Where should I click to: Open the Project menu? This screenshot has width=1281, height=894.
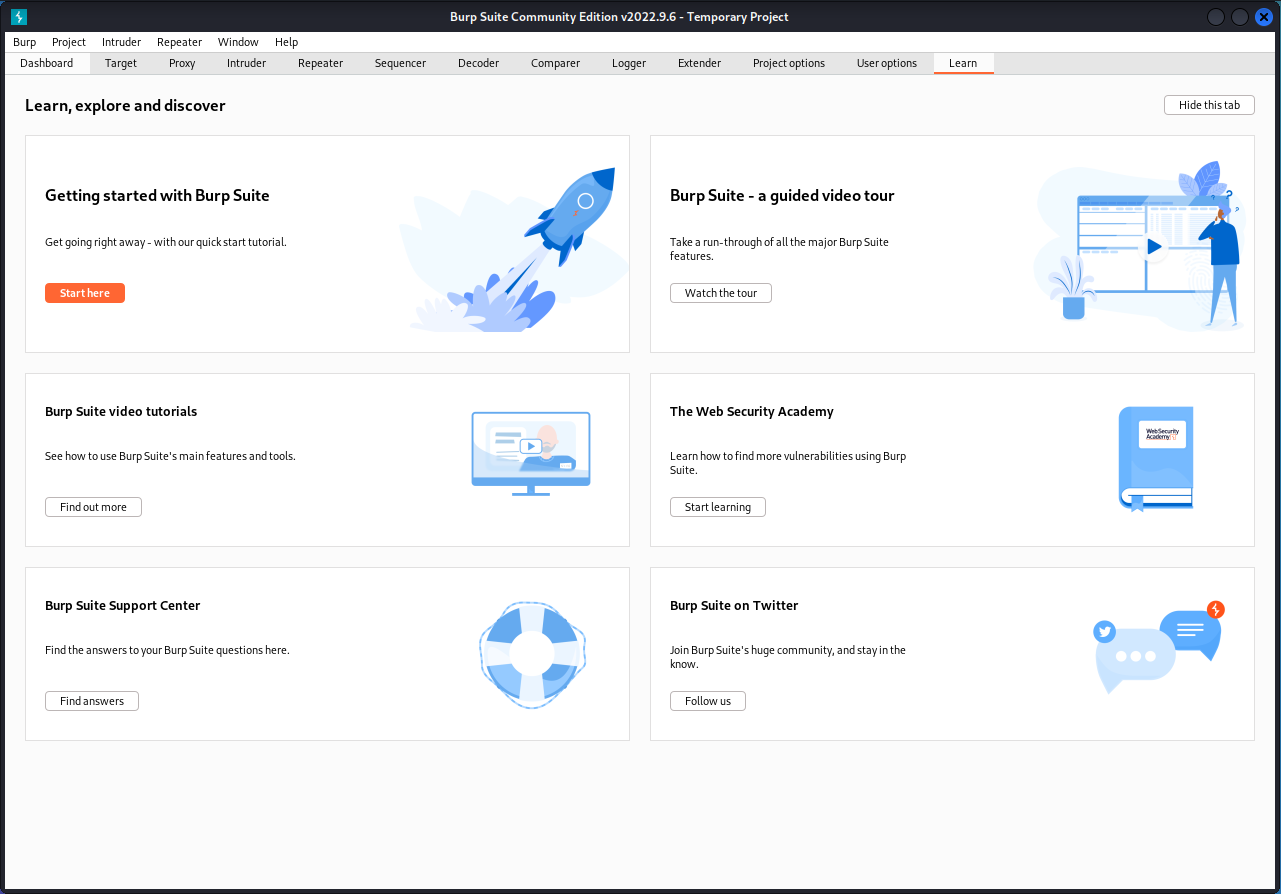[x=69, y=42]
